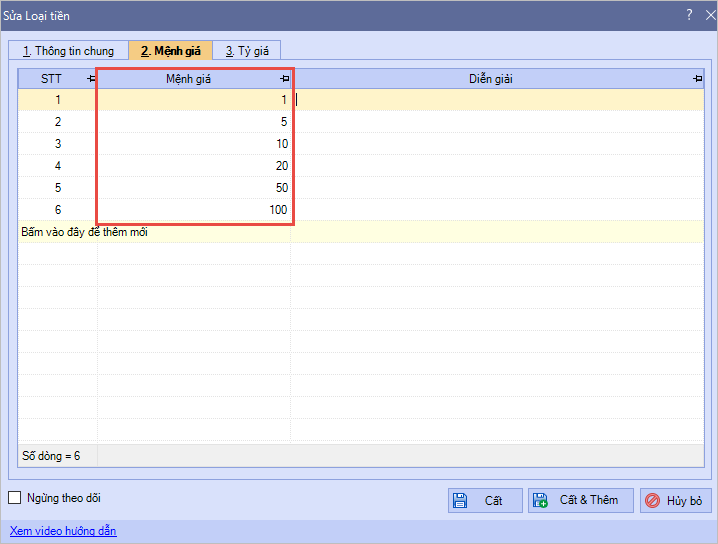Click the Cất & Thêm button

580,500
